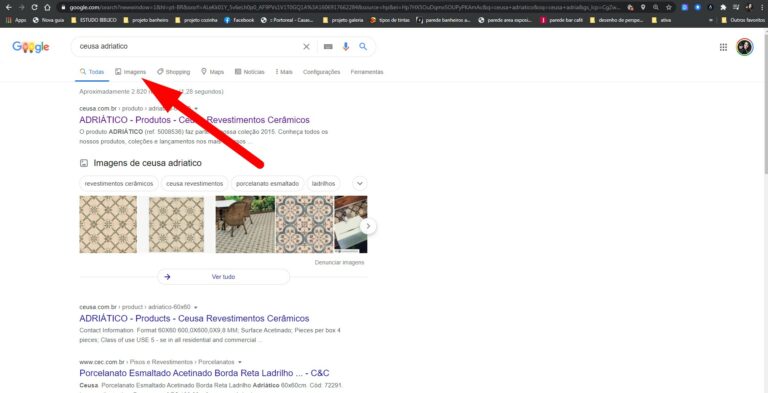Click the blue magnifying glass search icon
This screenshot has width=768, height=393.
pyautogui.click(x=363, y=47)
